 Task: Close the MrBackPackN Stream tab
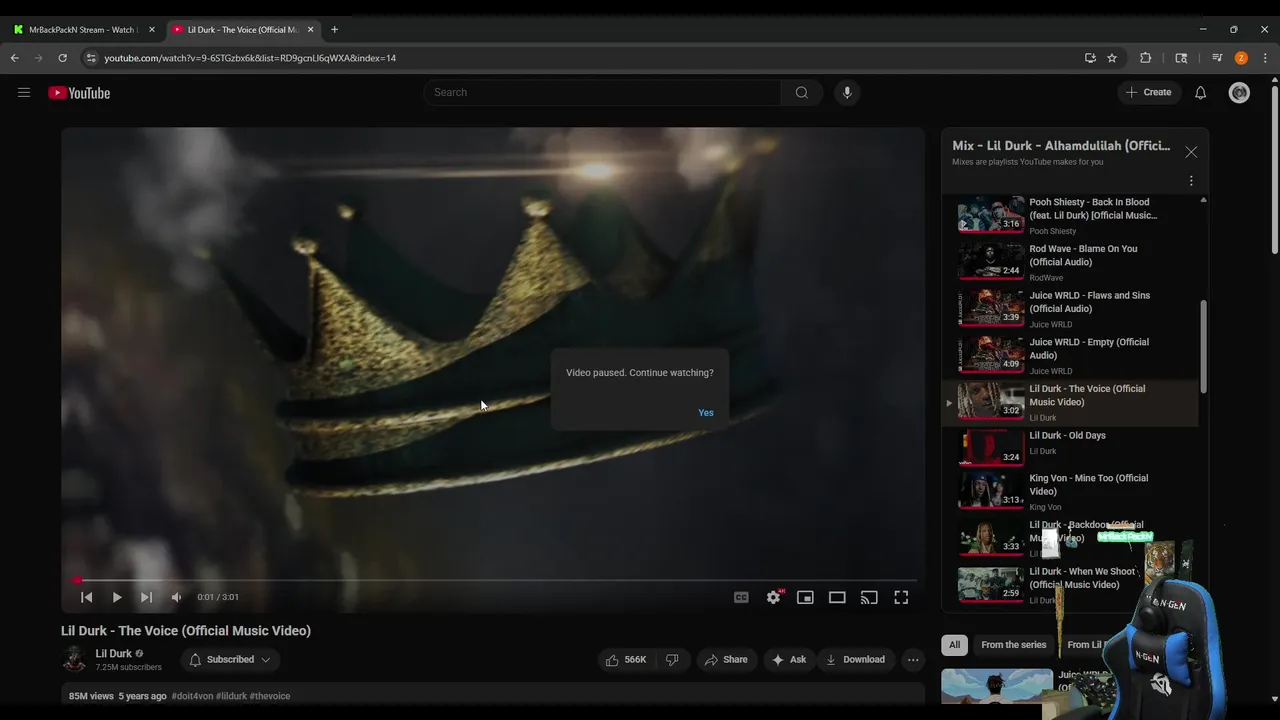[152, 30]
